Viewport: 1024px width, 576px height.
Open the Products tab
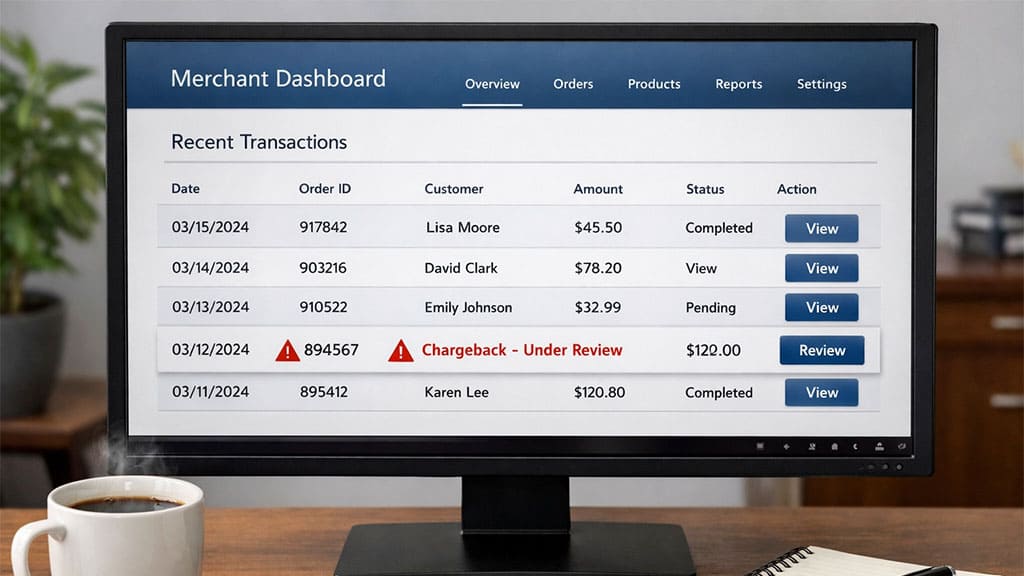click(x=653, y=84)
